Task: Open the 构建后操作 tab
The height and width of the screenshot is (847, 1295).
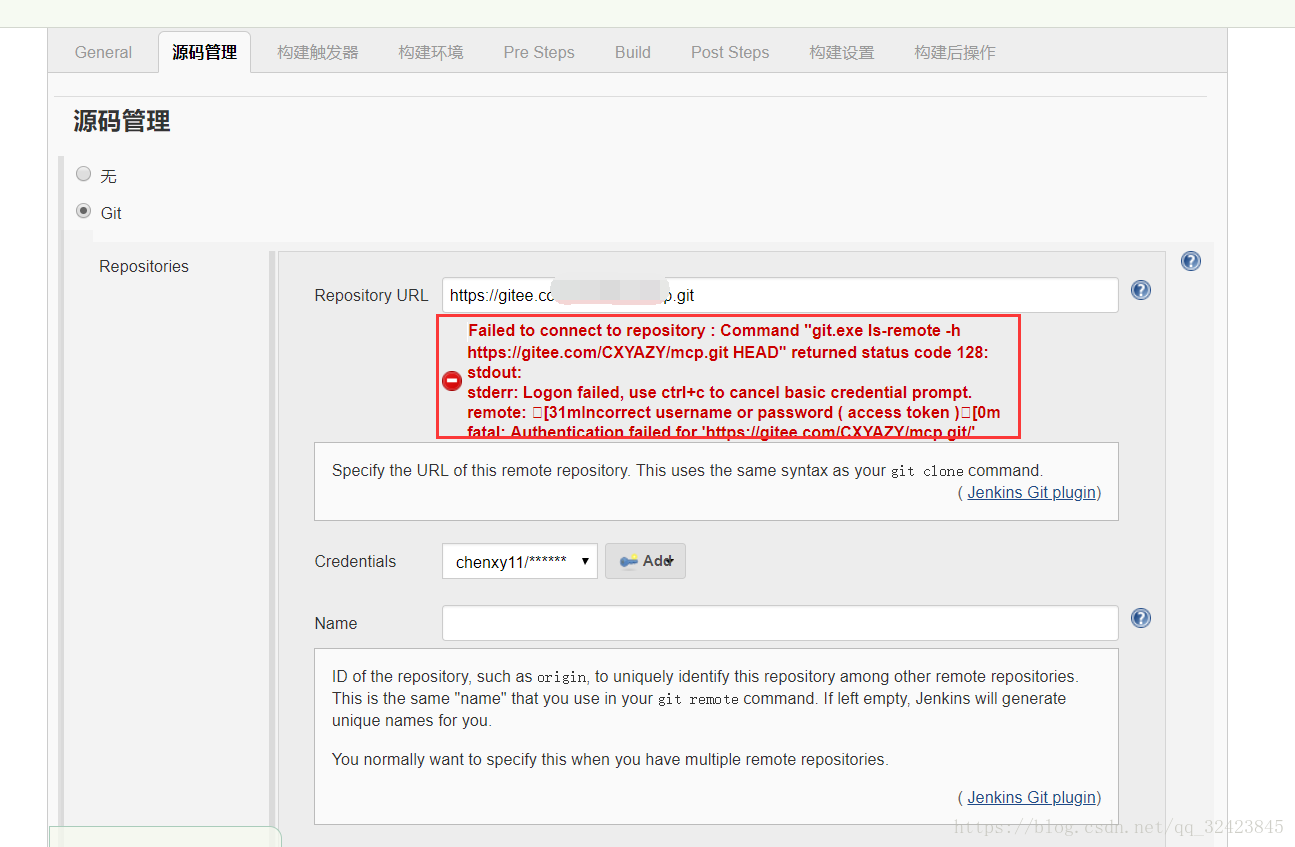Action: [955, 52]
